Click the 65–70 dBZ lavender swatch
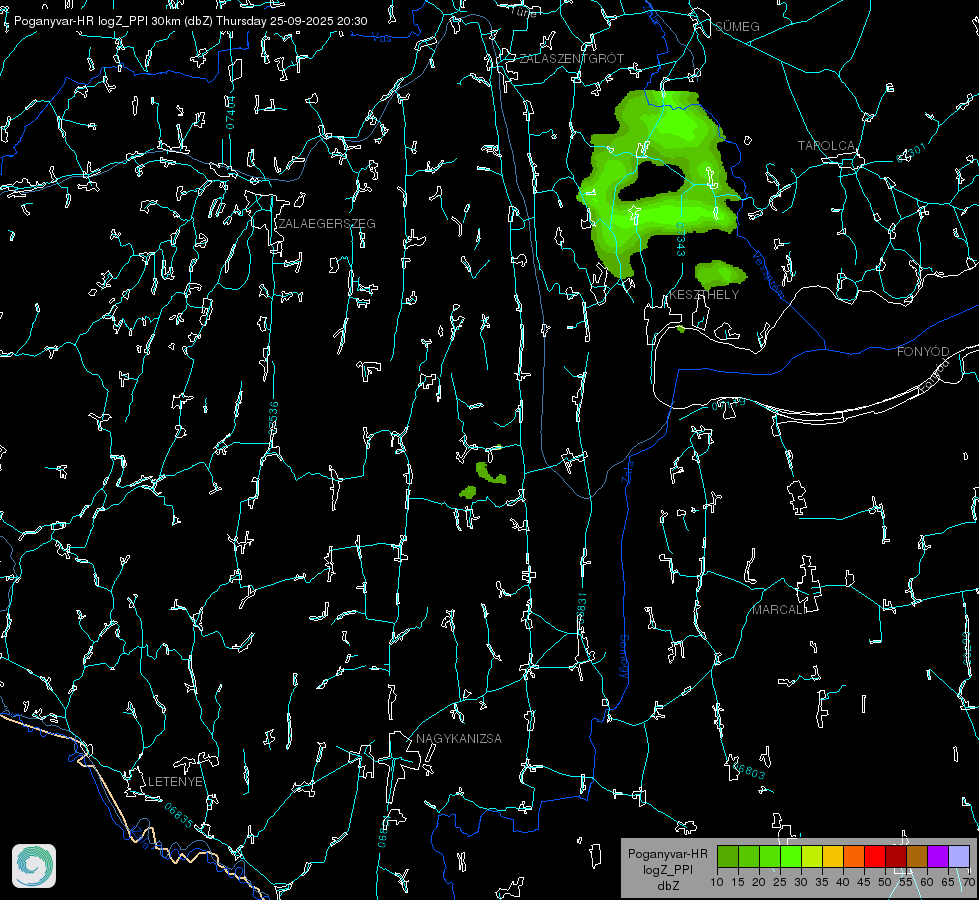 click(958, 856)
